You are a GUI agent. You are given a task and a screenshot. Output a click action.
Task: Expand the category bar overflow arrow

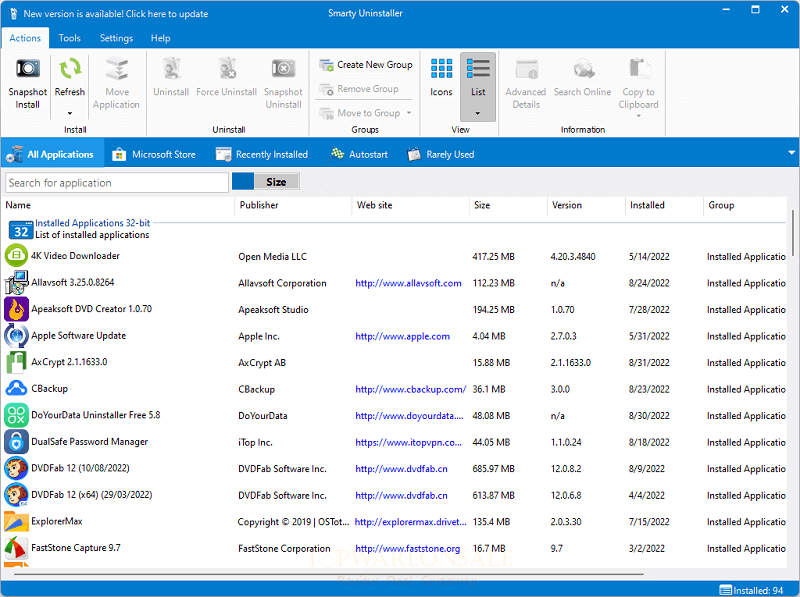[x=792, y=153]
